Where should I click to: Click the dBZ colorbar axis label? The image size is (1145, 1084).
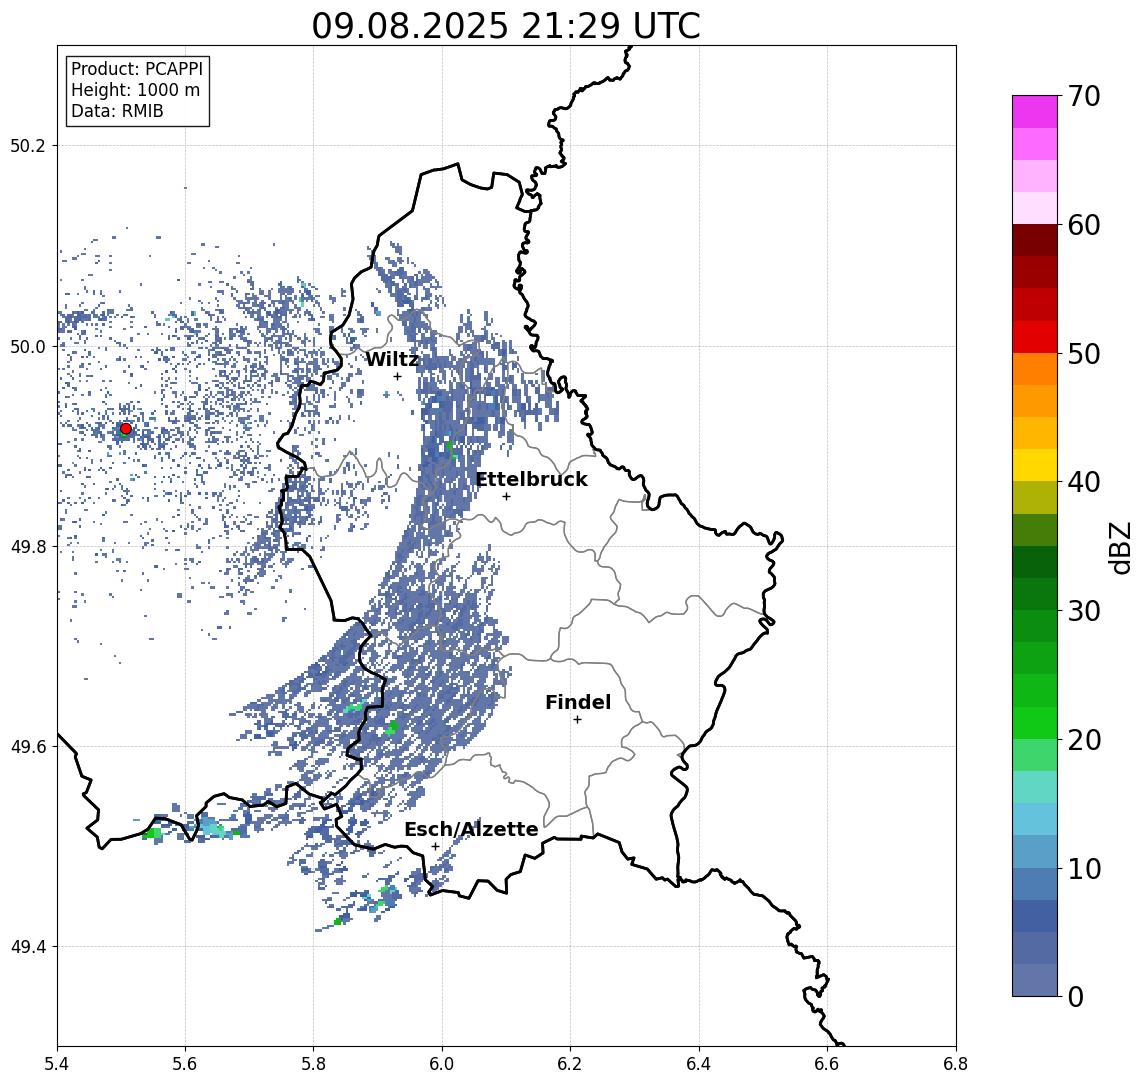coord(1119,547)
